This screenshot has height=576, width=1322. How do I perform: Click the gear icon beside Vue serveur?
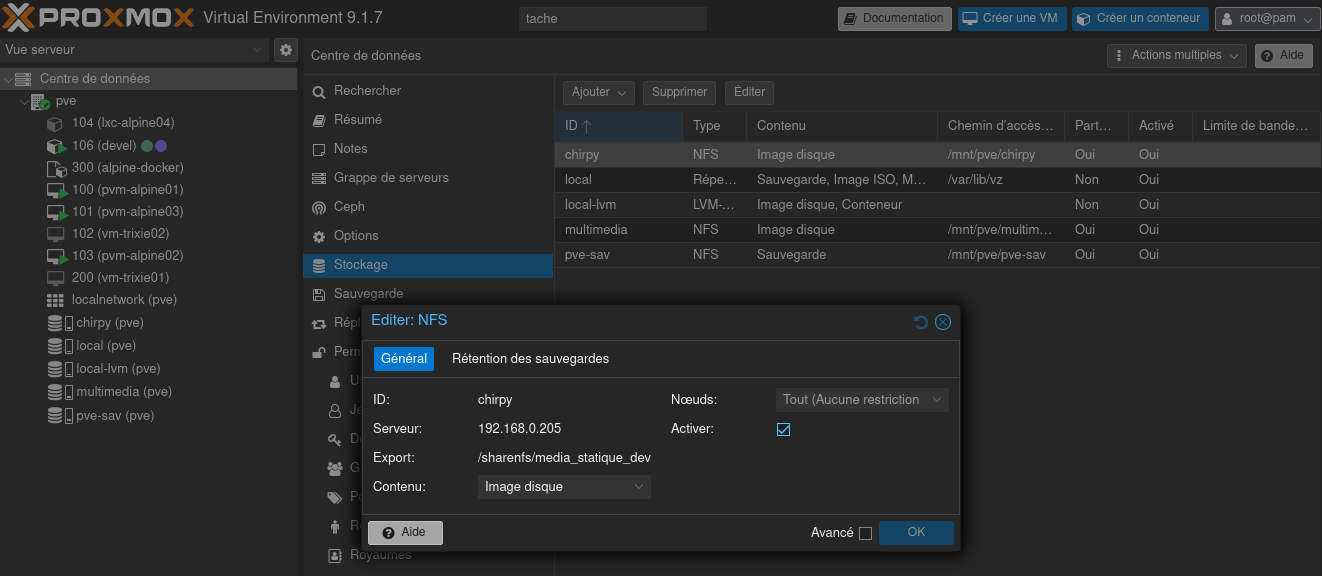[286, 50]
